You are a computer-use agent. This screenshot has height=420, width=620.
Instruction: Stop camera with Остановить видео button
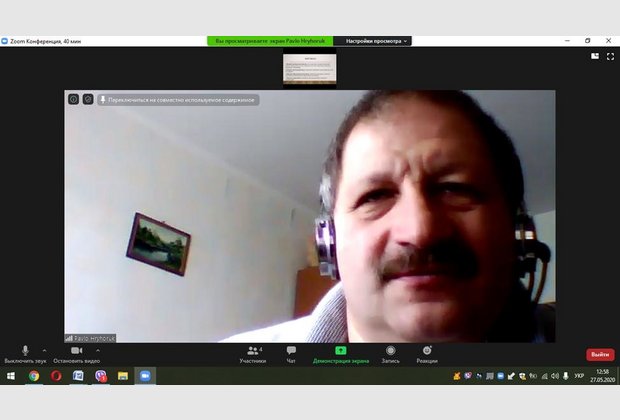tap(76, 355)
